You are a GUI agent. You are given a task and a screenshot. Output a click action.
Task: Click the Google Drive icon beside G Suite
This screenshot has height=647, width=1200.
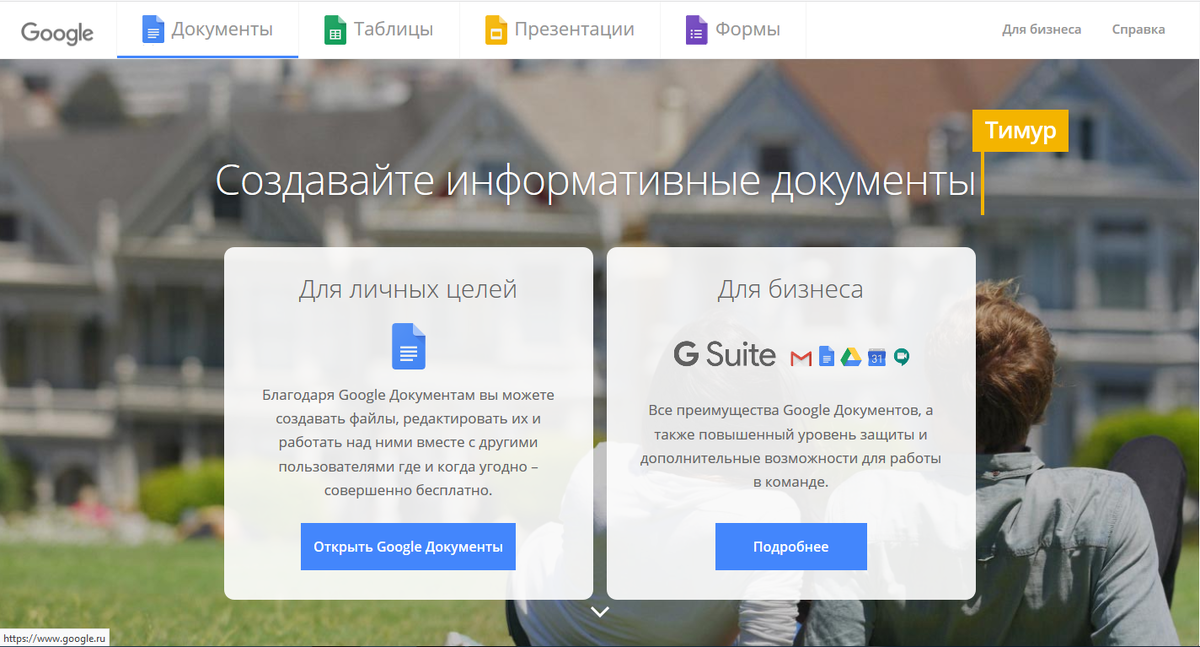[850, 357]
